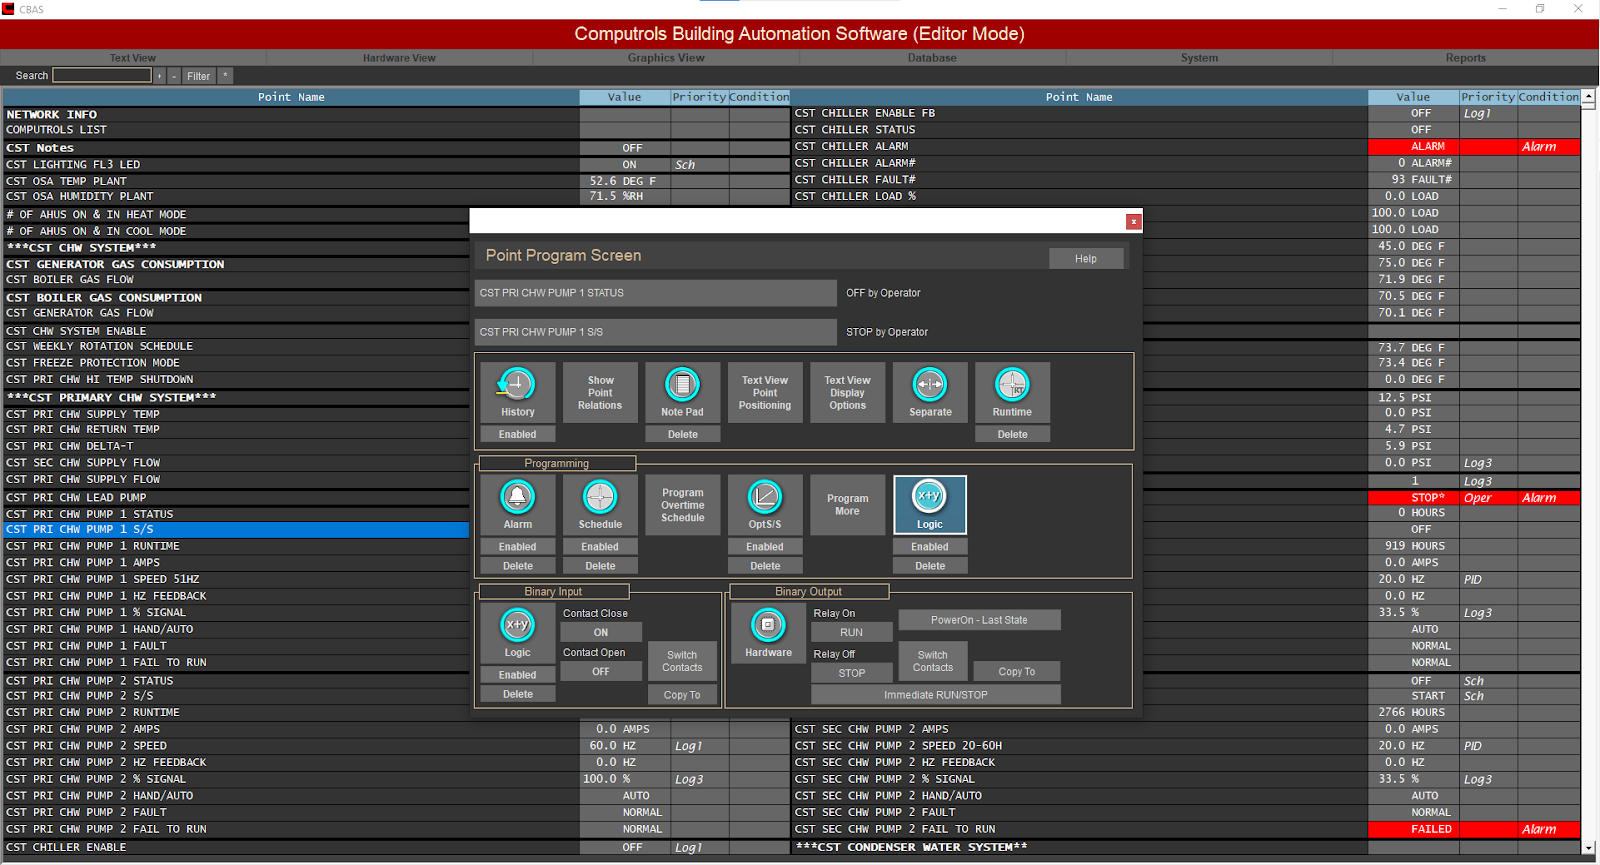Screen dimensions: 1600x865
Task: Open the Hardware icon under Binary Output
Action: (x=768, y=633)
